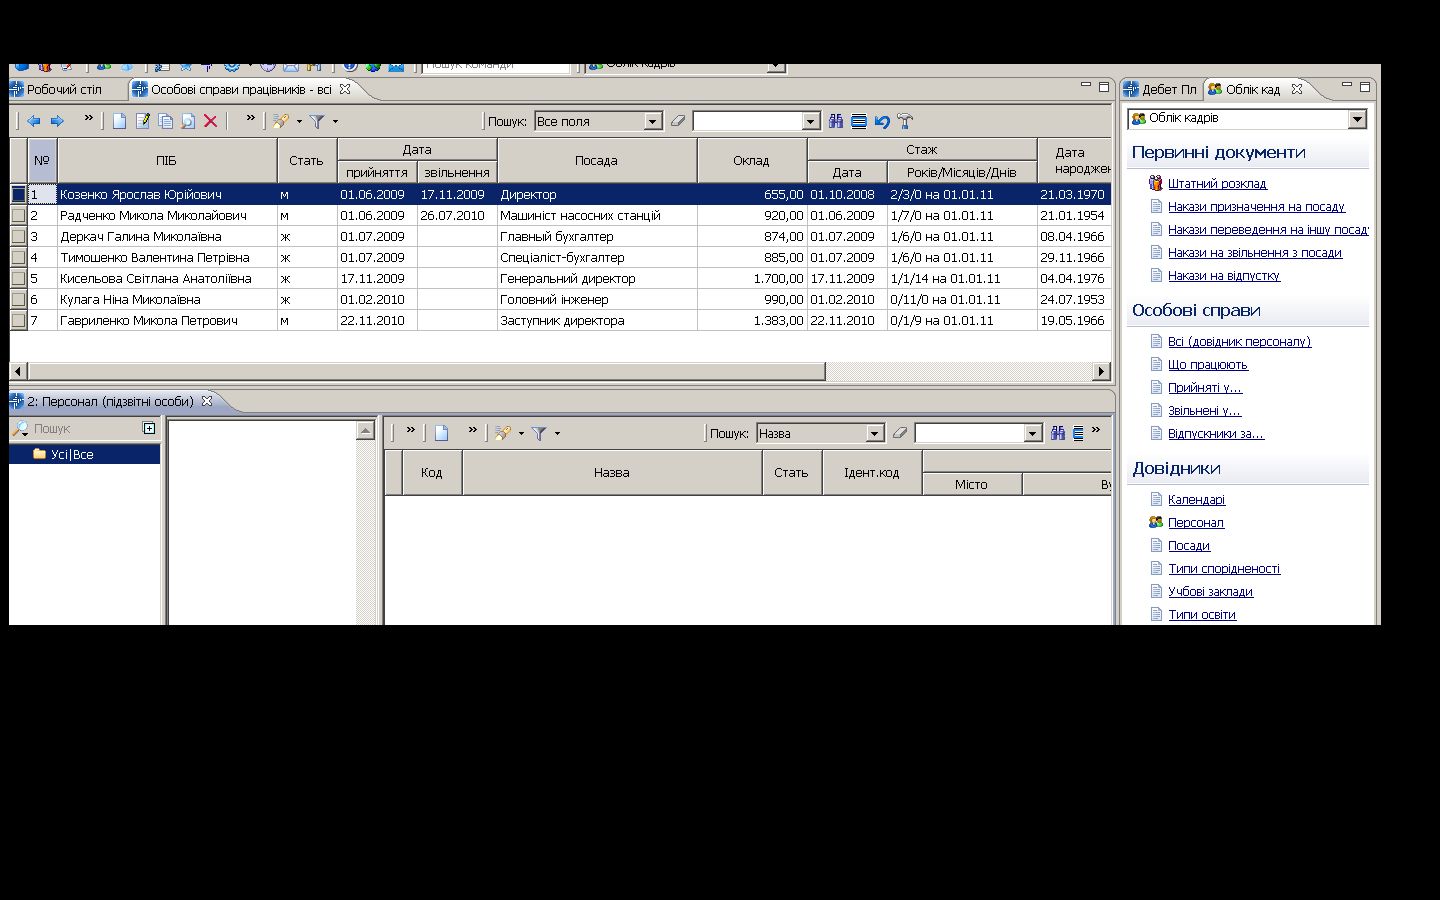
Task: Tick the checkbox for row 5 Кисельова
Action: (18, 278)
